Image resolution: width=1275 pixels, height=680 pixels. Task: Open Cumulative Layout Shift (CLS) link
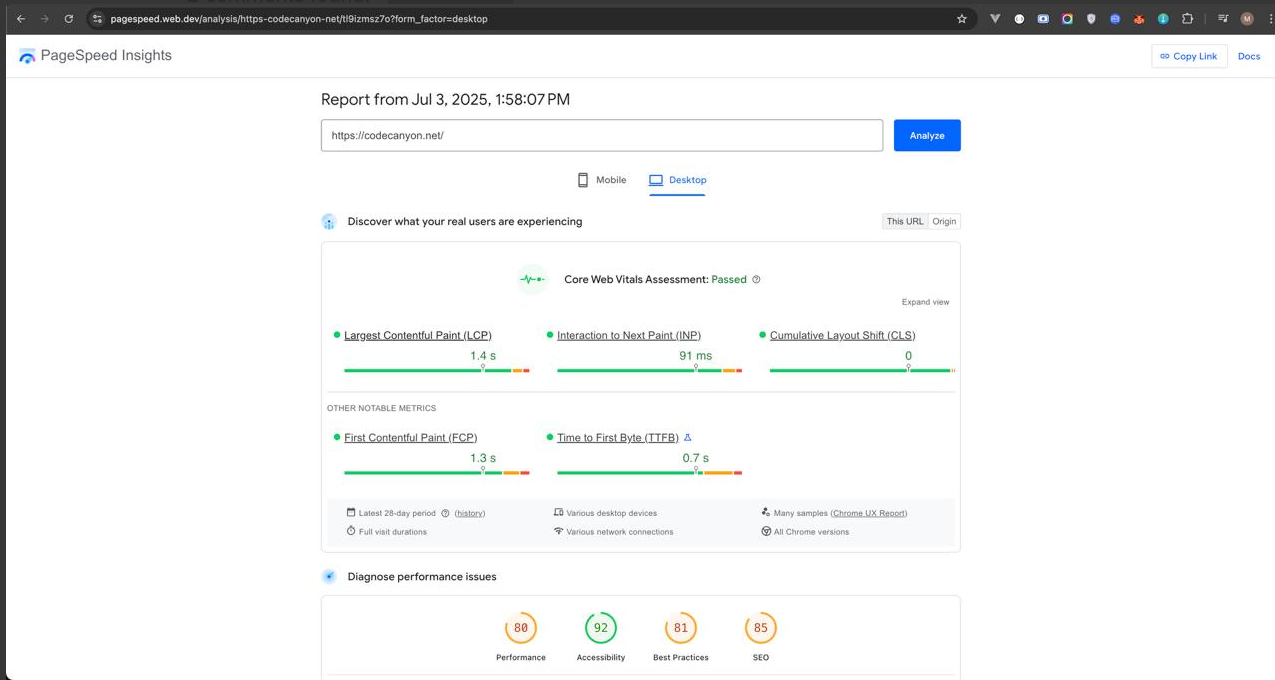843,335
